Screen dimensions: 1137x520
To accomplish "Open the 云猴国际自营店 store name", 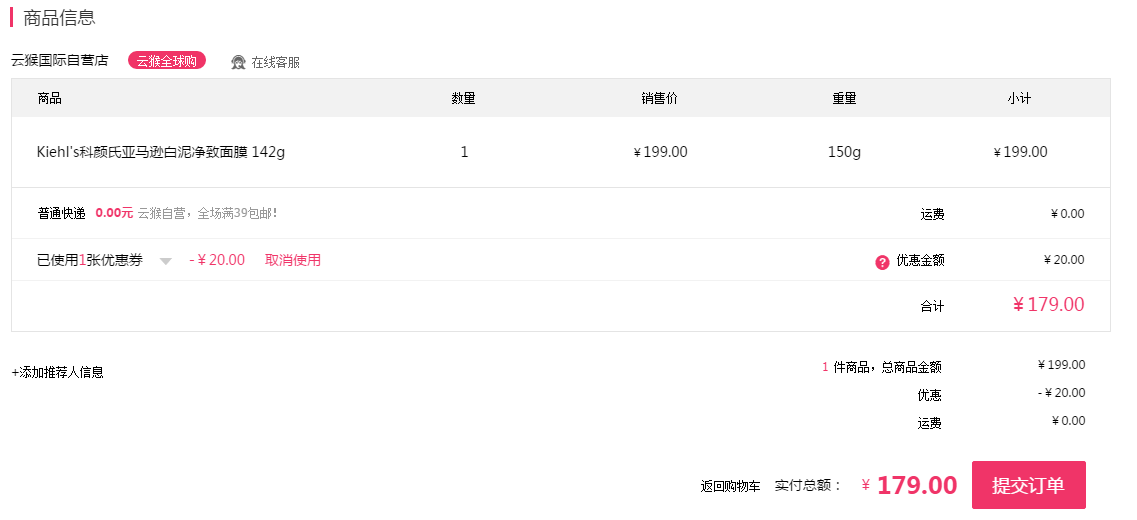I will point(59,60).
